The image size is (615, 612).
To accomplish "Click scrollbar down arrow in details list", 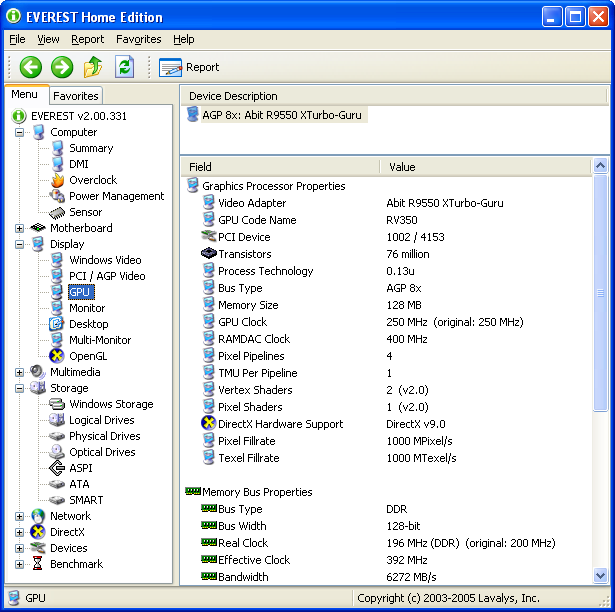I will coord(600,576).
